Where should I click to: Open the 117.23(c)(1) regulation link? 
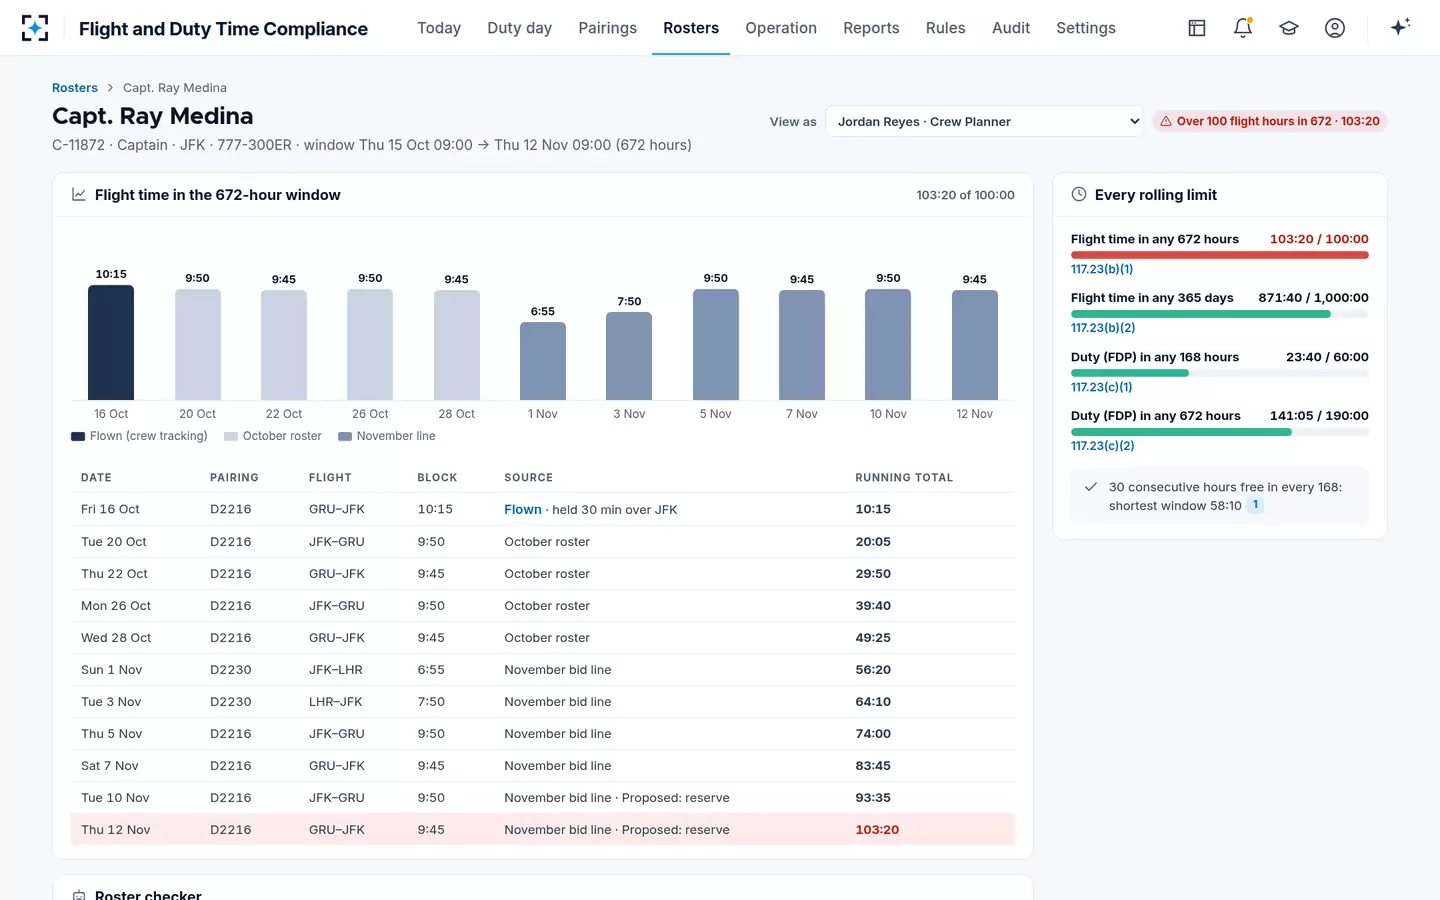click(1102, 387)
